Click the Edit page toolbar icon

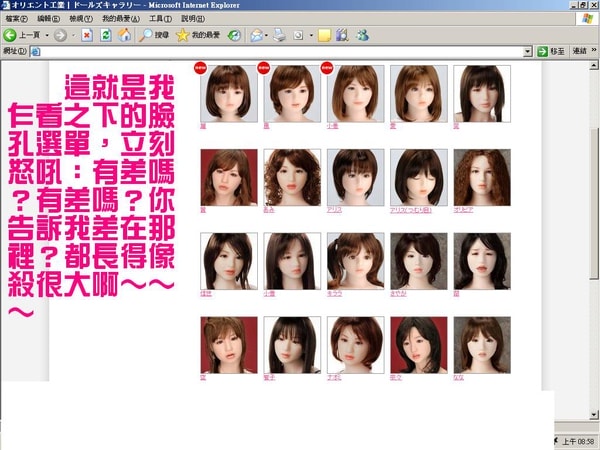[x=298, y=36]
